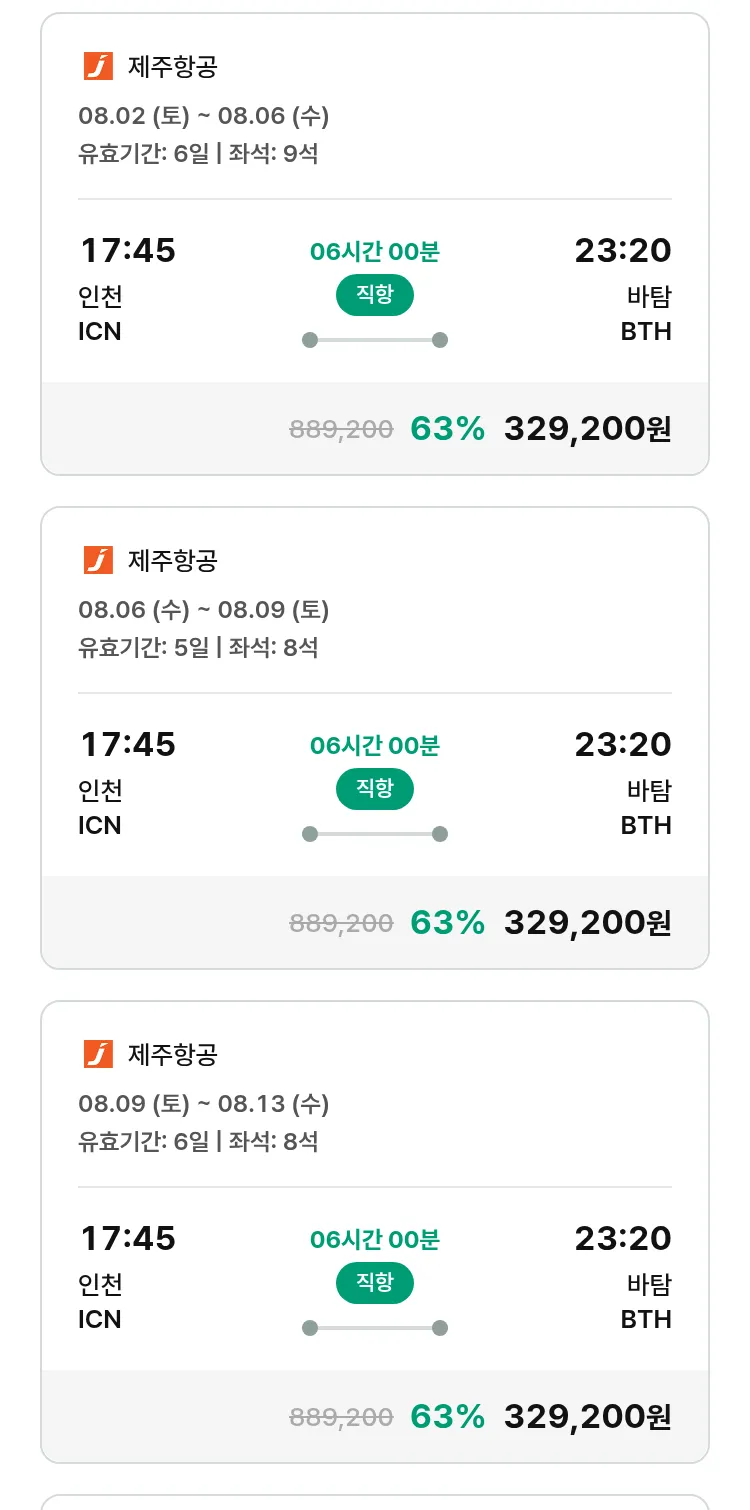Click 17:45 departure time on first card
The image size is (750, 1510).
127,250
